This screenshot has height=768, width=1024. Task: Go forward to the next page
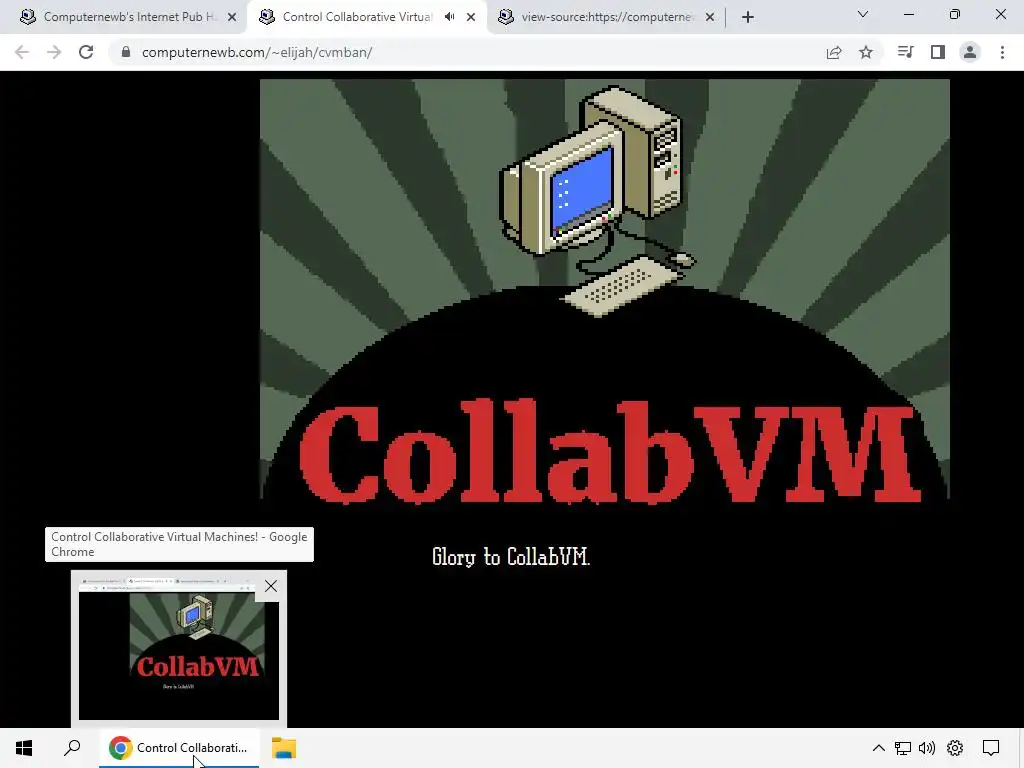point(54,52)
